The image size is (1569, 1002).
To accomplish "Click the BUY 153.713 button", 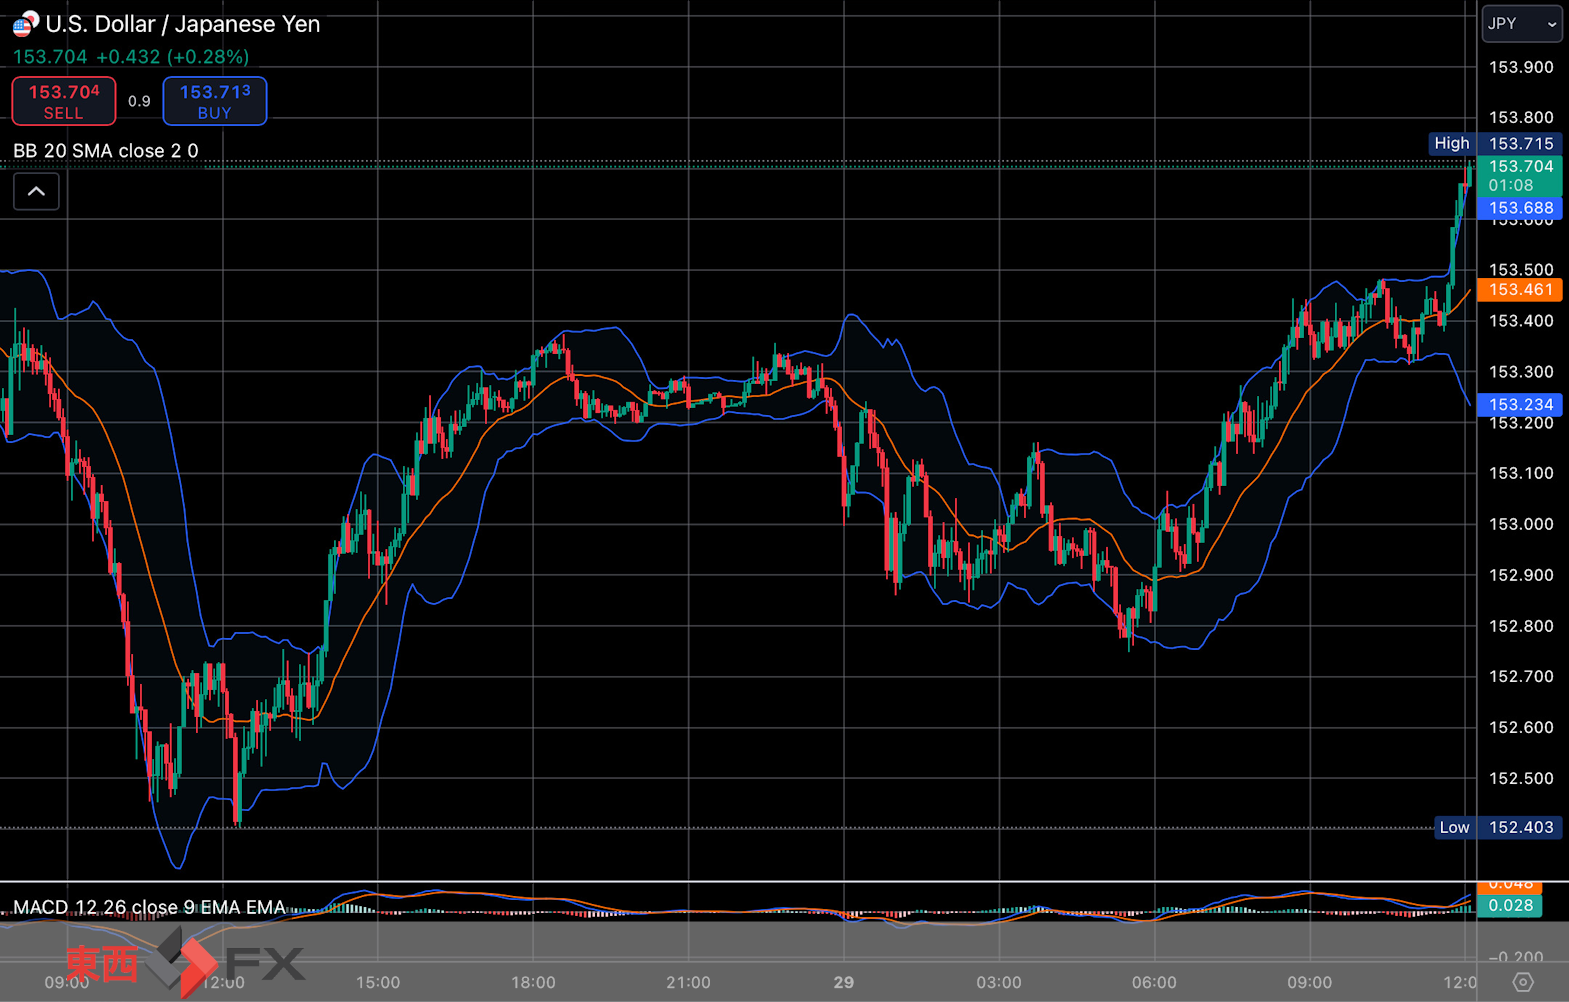I will coord(215,101).
